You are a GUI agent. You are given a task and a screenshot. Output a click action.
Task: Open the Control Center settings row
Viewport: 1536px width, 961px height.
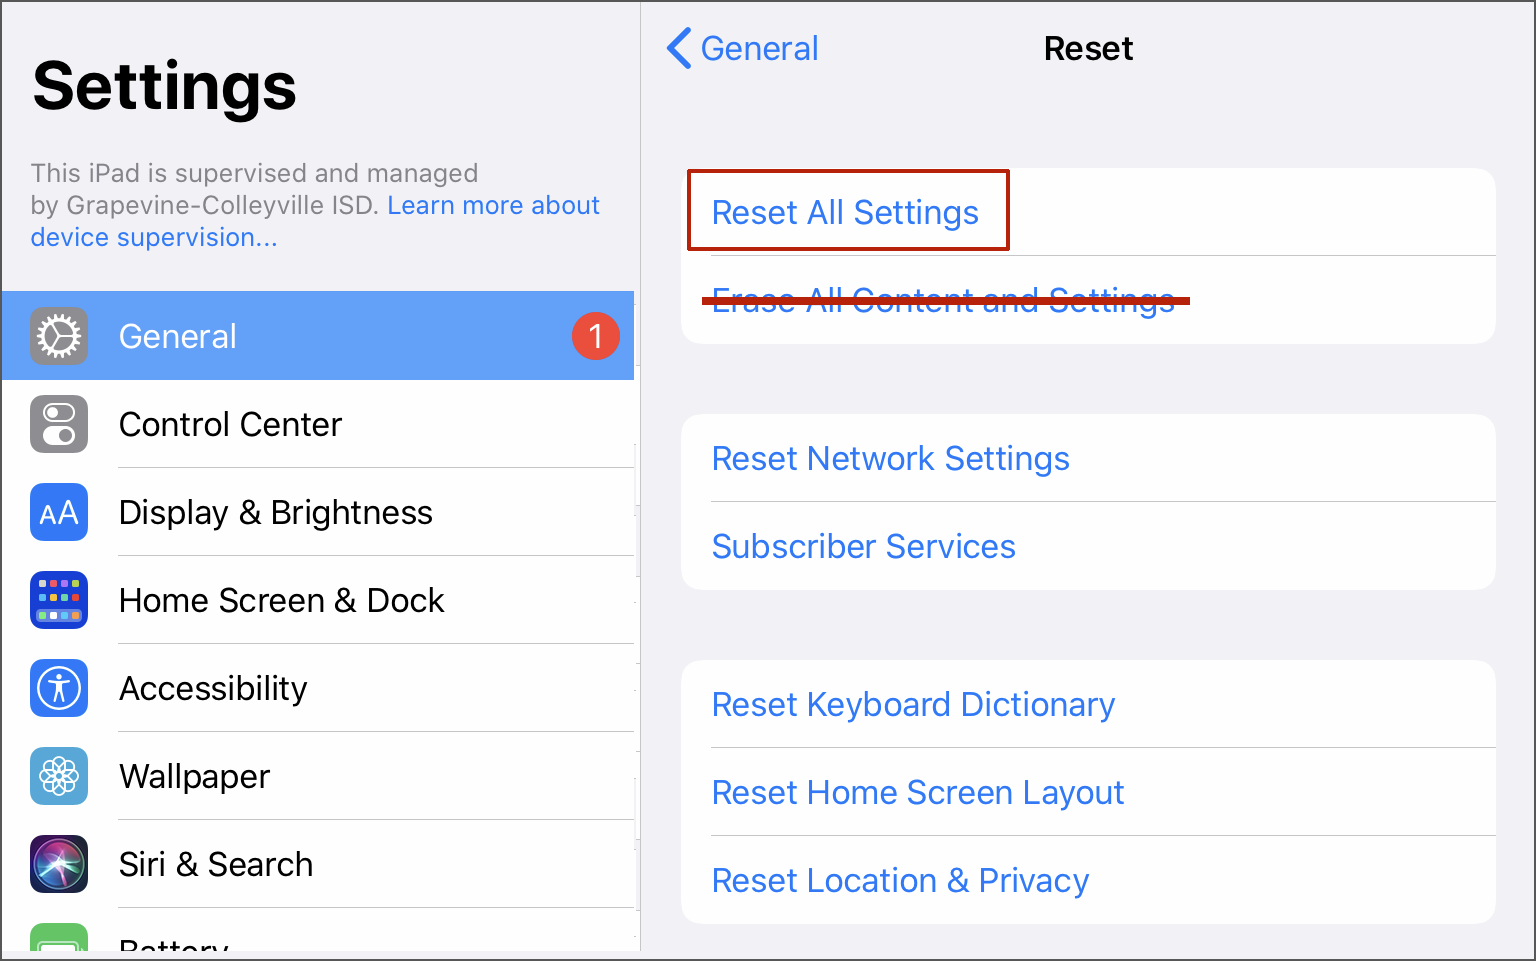tap(230, 424)
